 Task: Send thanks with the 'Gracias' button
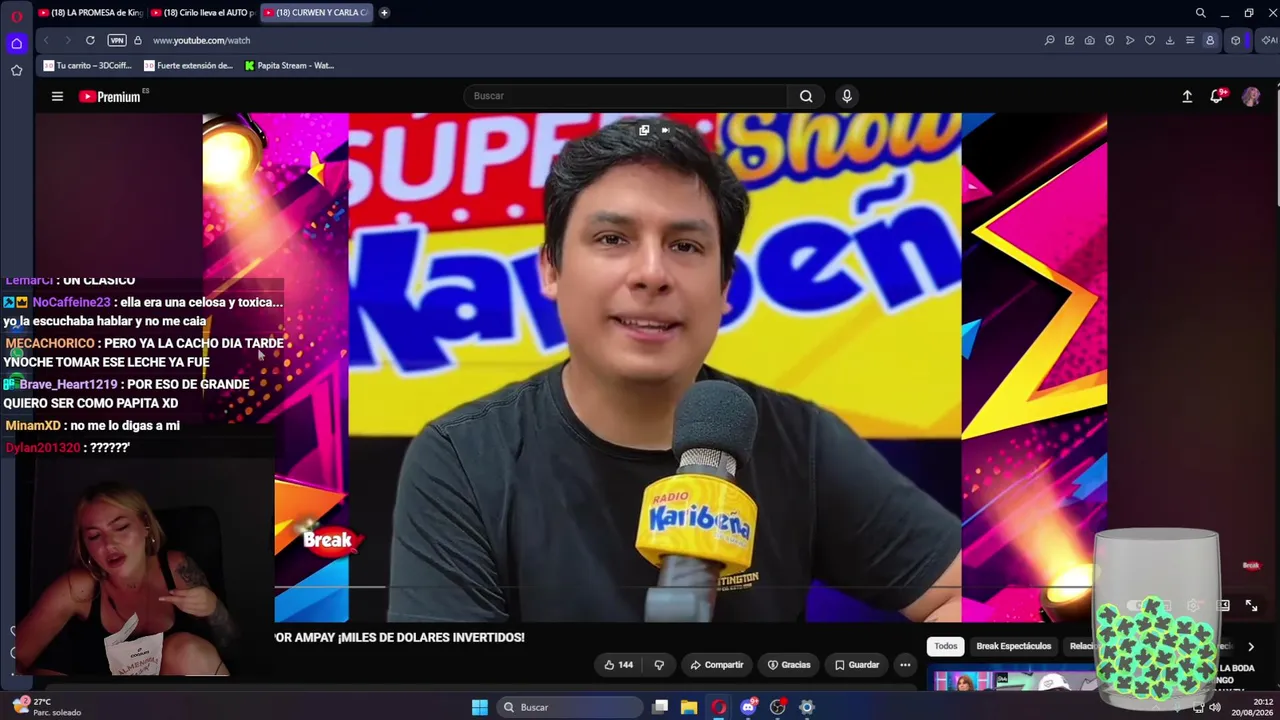click(x=789, y=665)
